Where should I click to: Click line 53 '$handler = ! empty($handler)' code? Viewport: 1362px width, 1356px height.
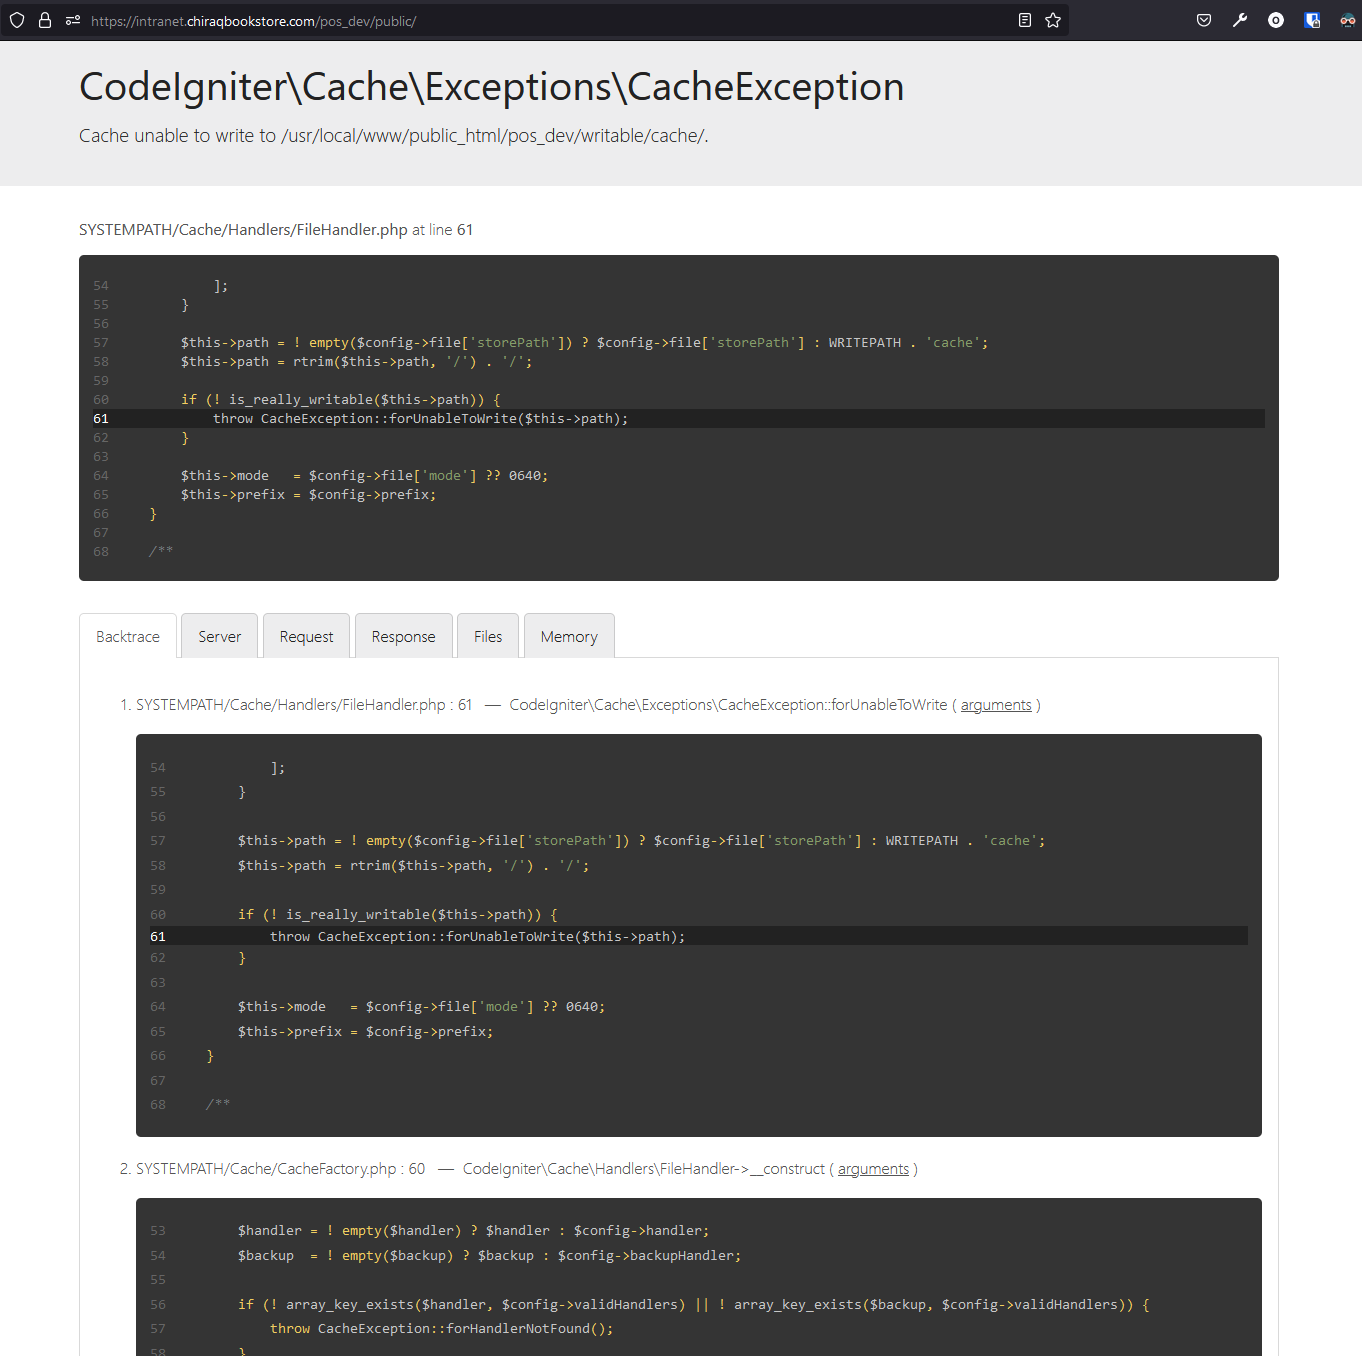(473, 1231)
